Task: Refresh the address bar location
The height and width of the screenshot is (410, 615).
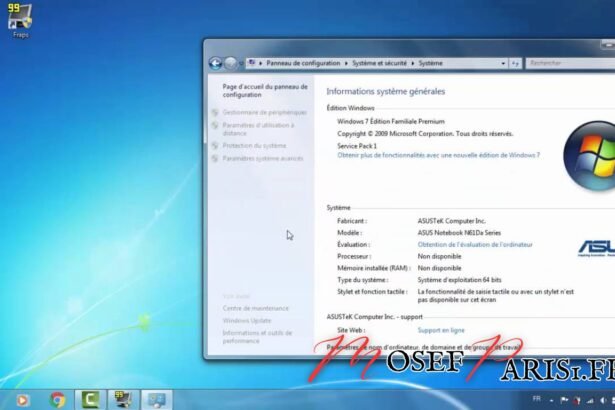Action: 515,63
